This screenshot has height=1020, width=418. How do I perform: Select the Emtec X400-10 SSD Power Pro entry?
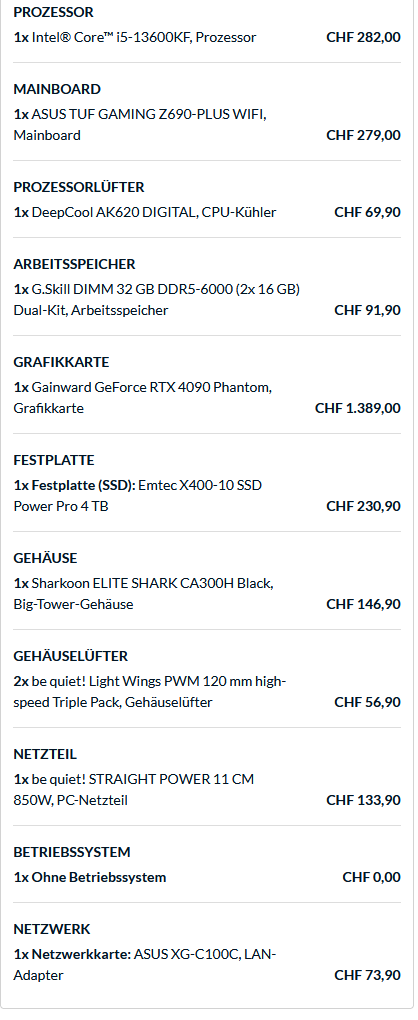(x=138, y=496)
